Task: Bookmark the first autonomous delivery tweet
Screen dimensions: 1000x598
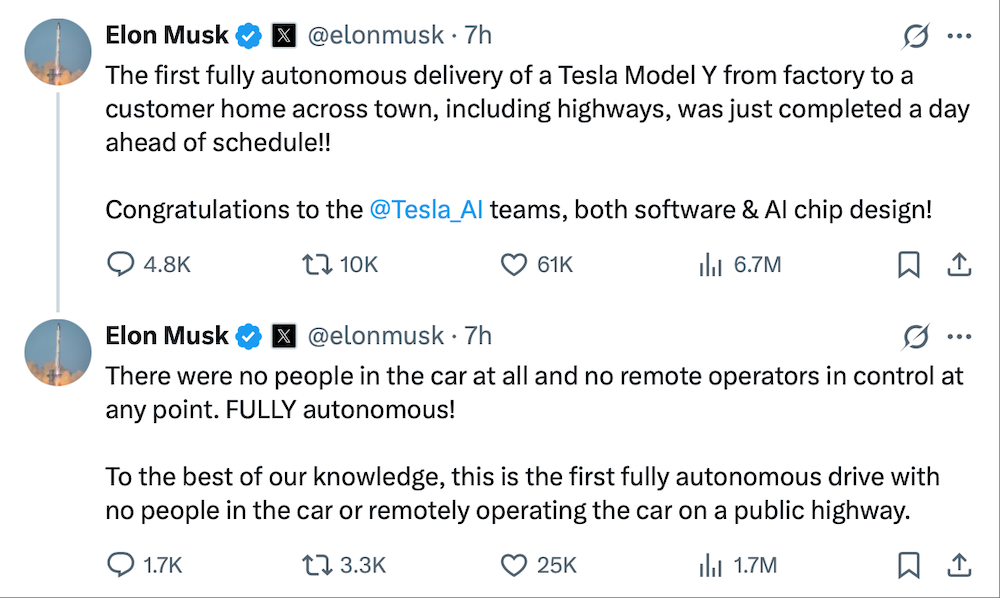Action: coord(909,264)
